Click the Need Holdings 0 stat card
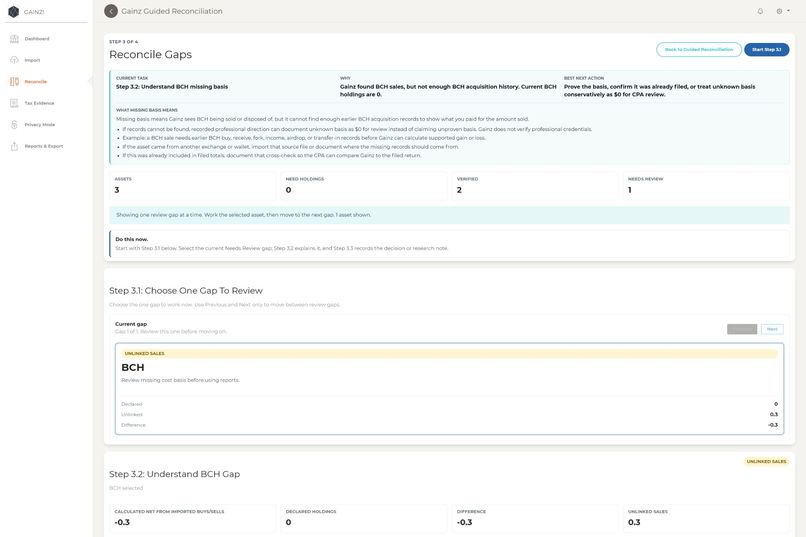 pos(363,186)
